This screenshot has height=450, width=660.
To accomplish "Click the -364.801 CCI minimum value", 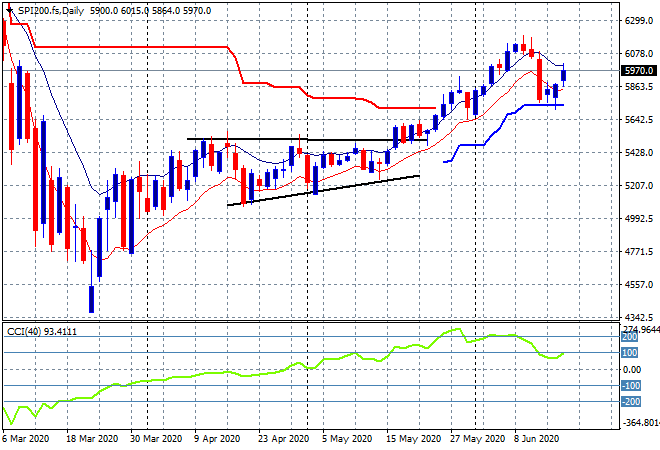I will coord(640,423).
